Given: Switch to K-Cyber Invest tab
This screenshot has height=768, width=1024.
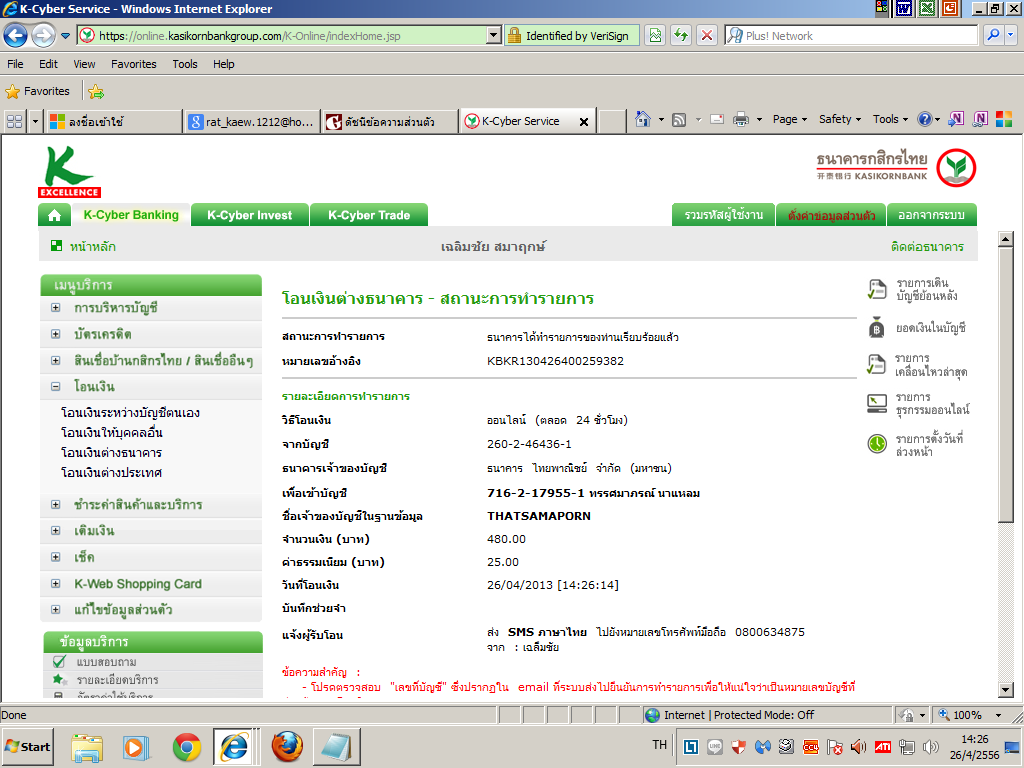Looking at the screenshot, I should click(x=249, y=215).
